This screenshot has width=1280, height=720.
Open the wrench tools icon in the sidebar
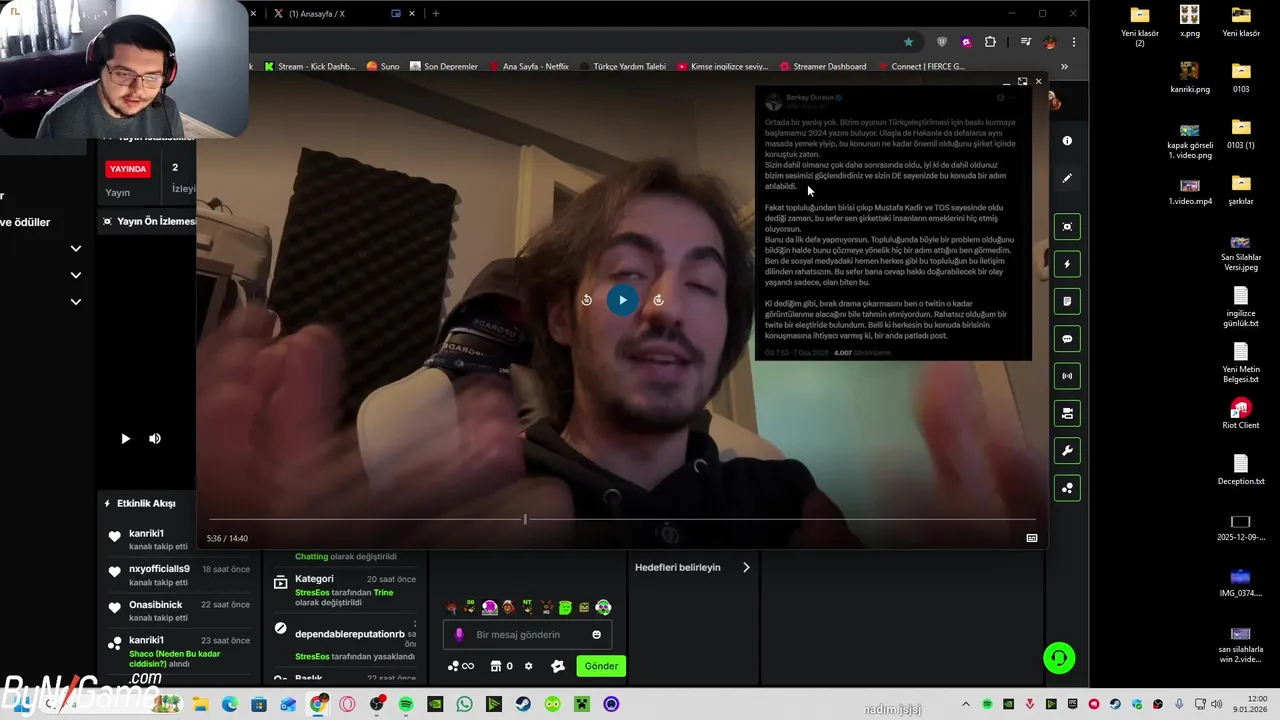1067,451
